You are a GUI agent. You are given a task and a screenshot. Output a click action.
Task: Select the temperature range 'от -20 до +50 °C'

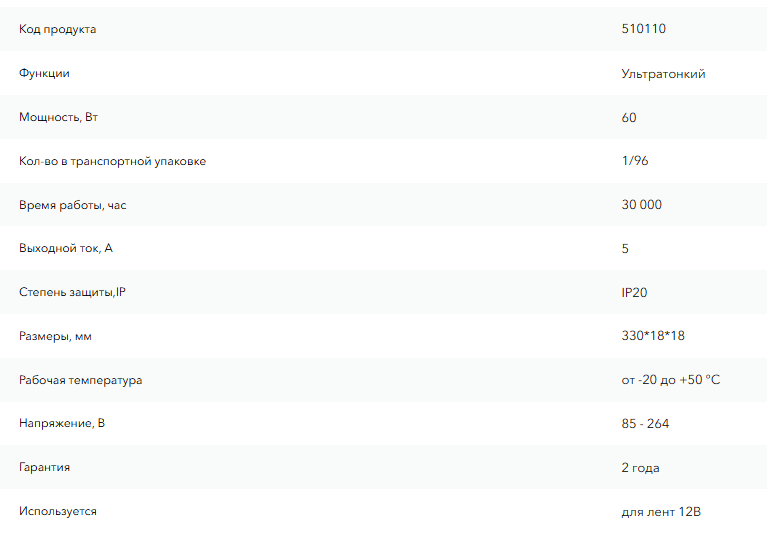click(671, 380)
